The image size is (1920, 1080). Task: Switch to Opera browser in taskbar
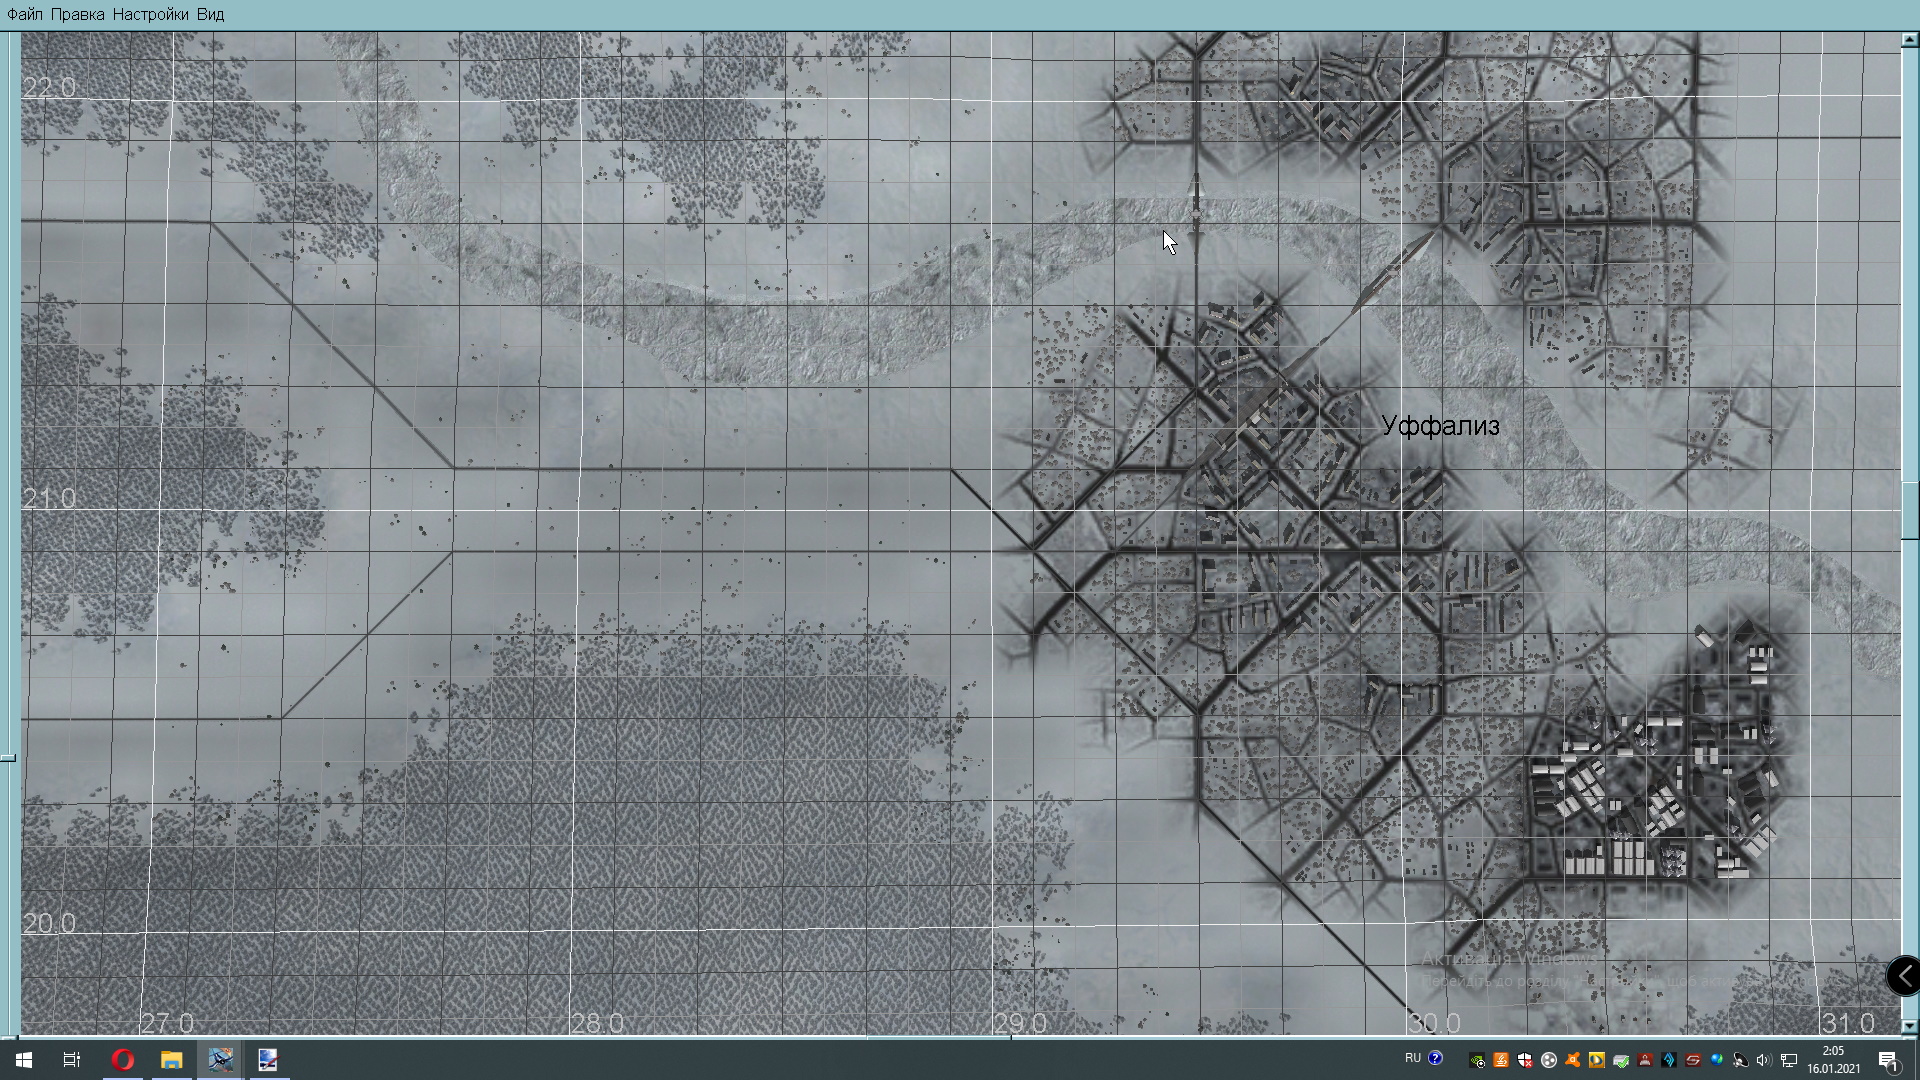pos(122,1060)
